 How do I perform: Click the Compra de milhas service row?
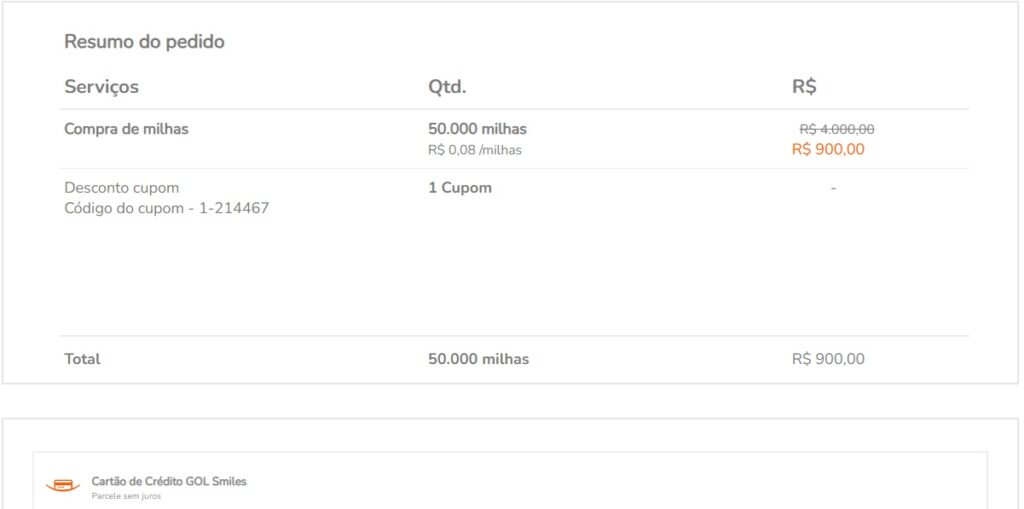[x=126, y=129]
